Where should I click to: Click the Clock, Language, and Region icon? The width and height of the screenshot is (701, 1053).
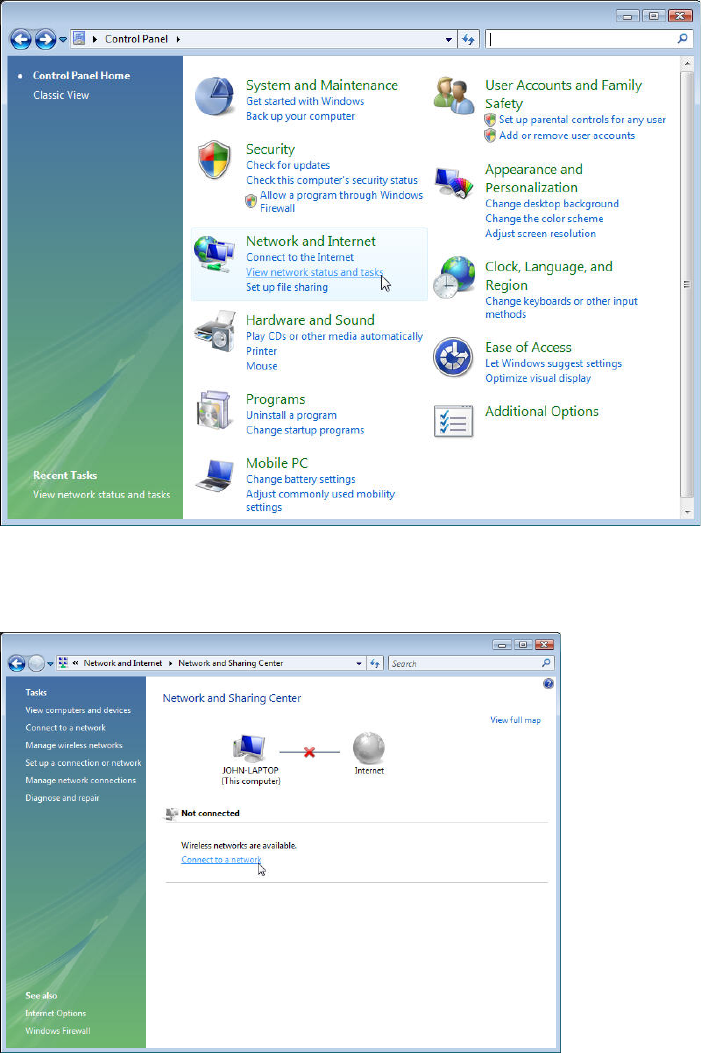454,277
